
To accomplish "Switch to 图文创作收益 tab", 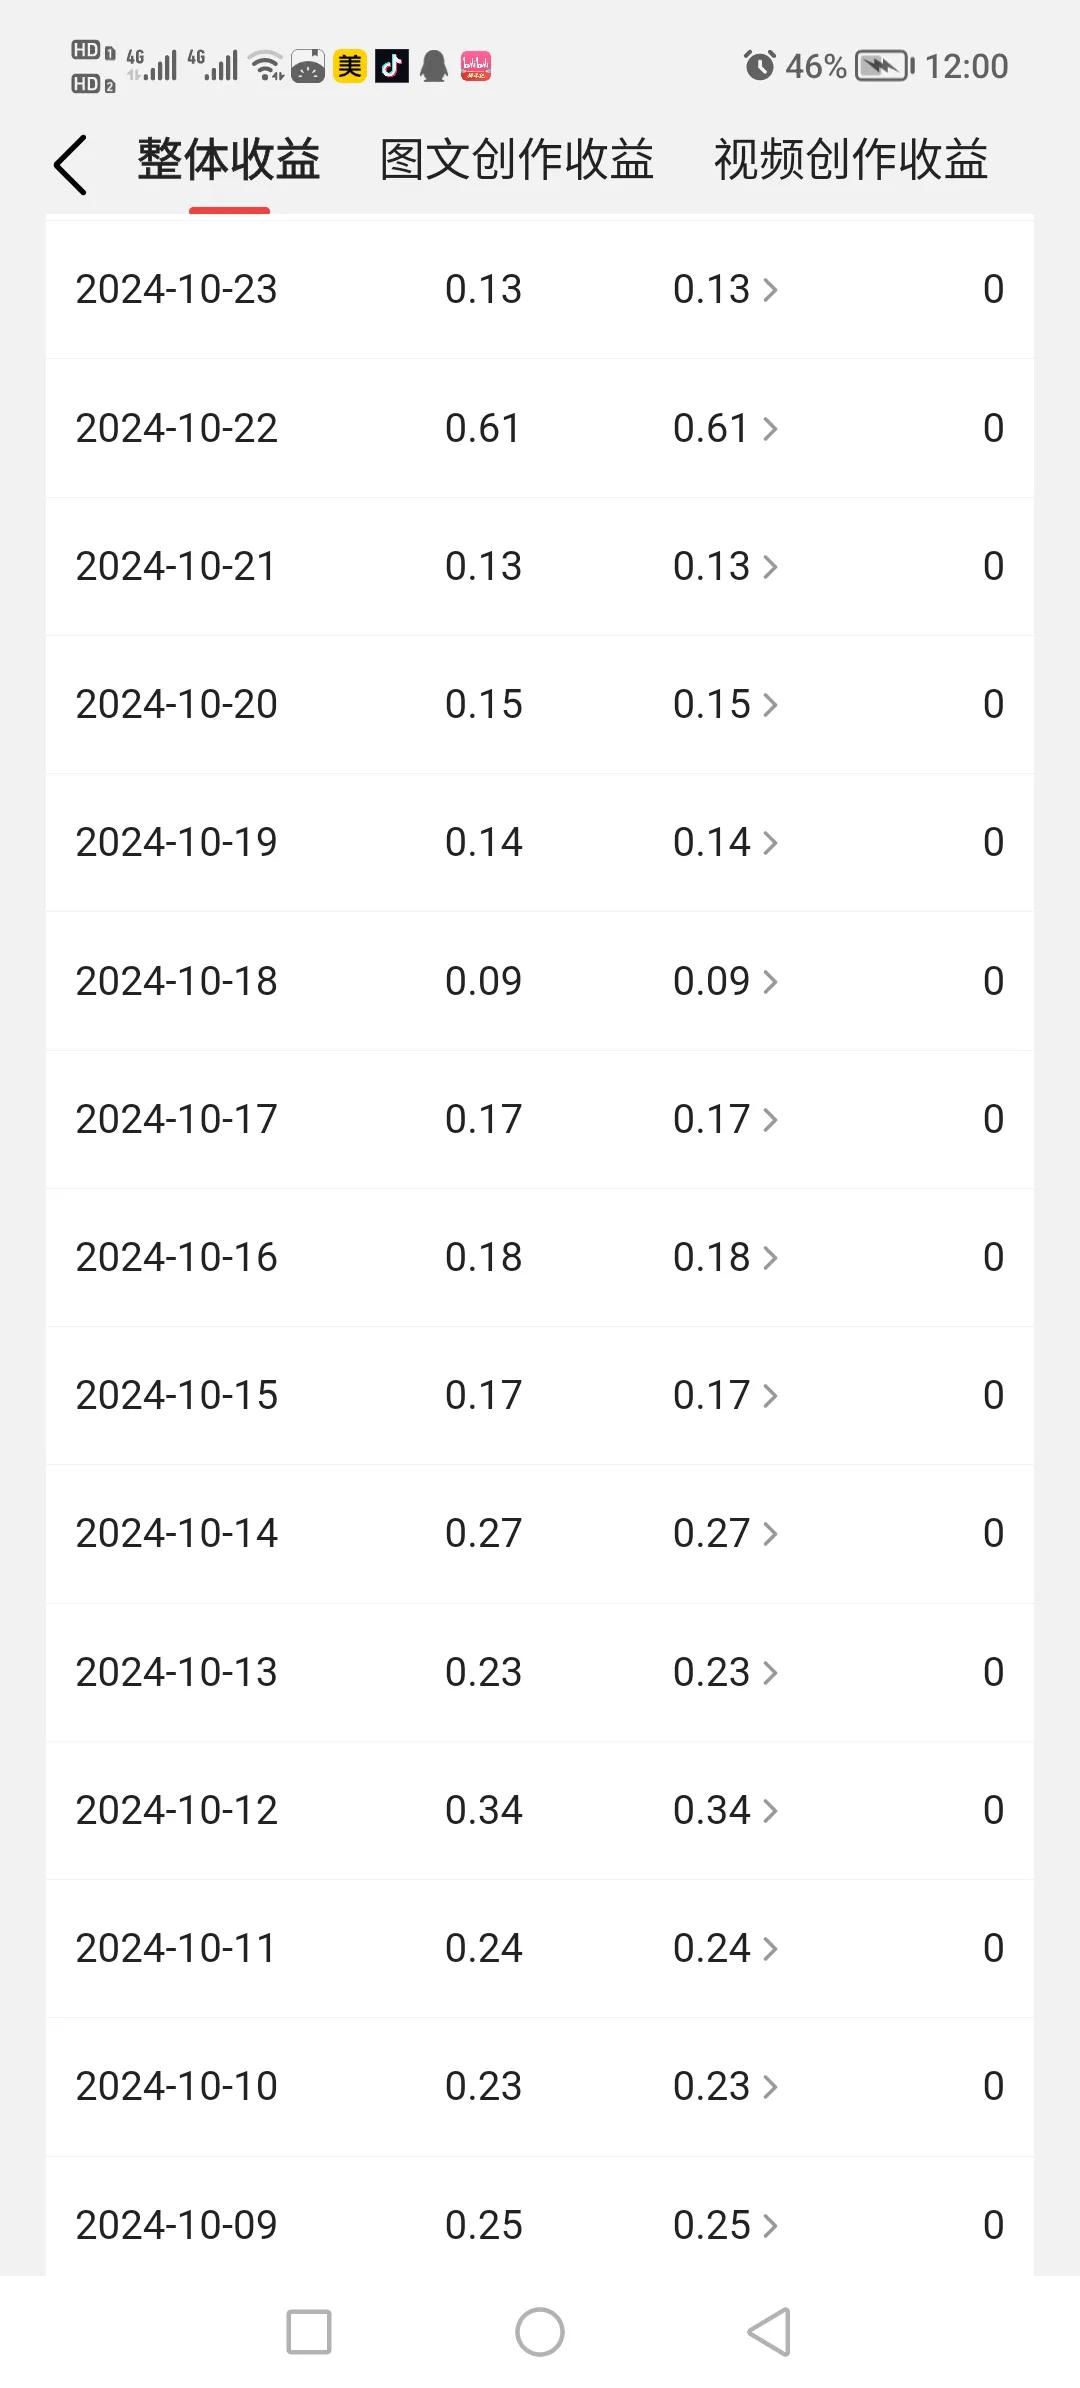I will click(x=516, y=160).
